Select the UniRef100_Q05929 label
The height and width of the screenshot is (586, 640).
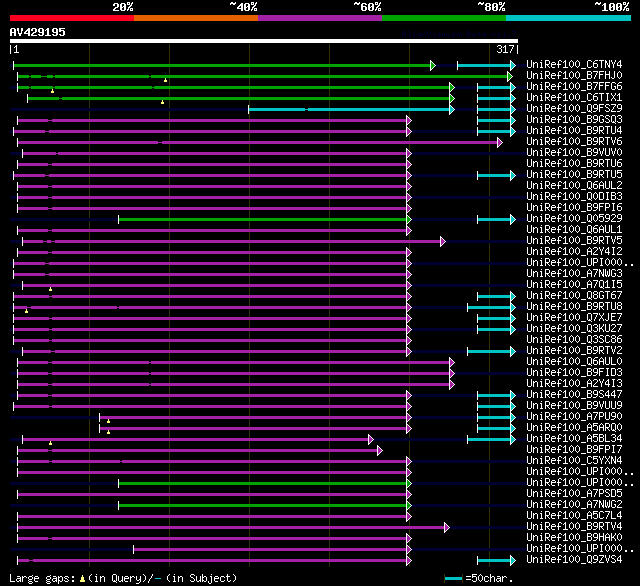point(574,219)
